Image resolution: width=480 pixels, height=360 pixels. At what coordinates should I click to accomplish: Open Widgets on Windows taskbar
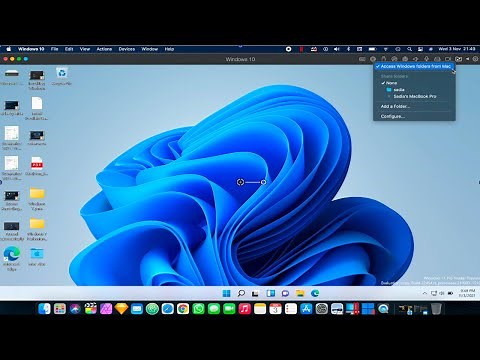pos(270,293)
